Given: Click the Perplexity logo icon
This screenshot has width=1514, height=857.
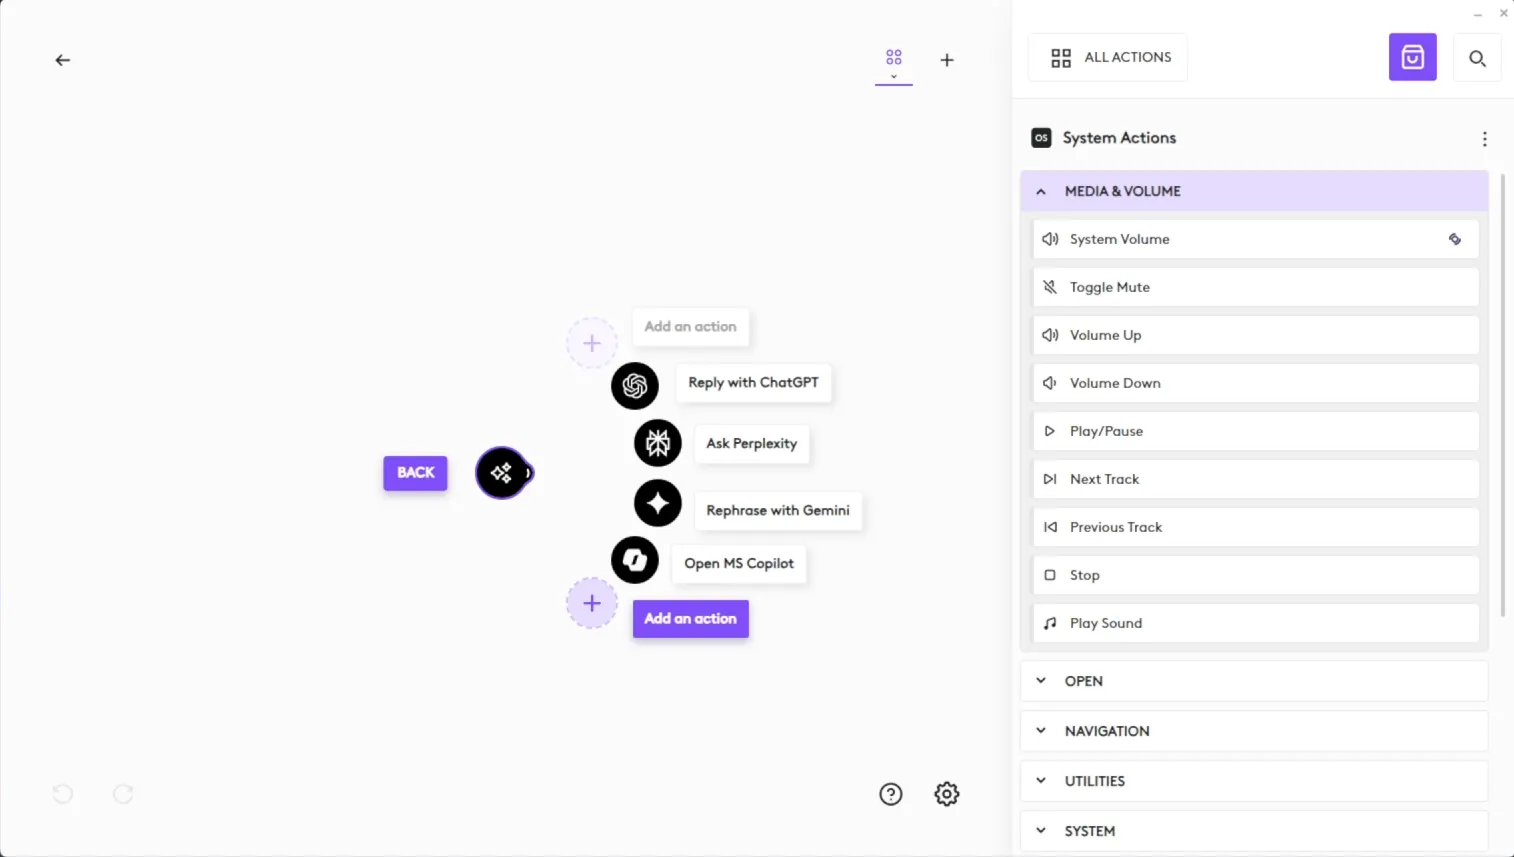Looking at the screenshot, I should (x=658, y=443).
